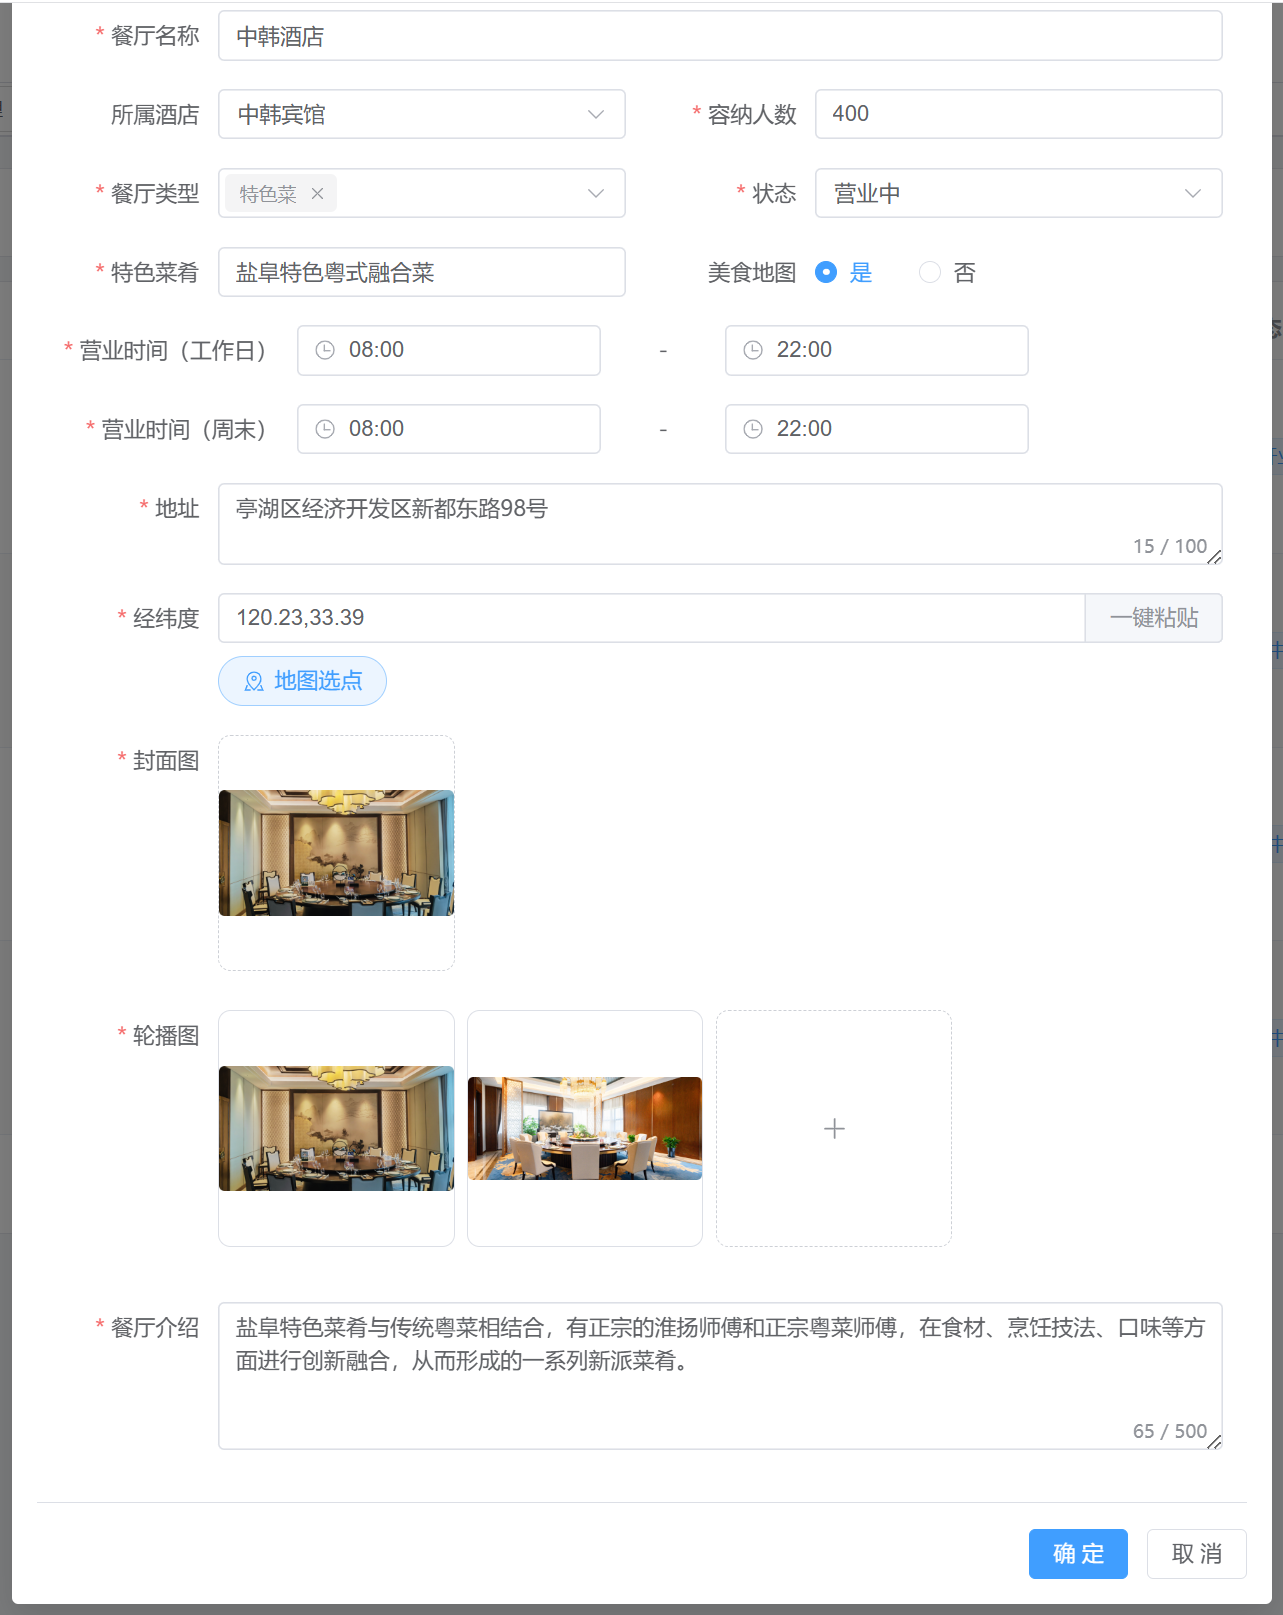The image size is (1283, 1615).
Task: Select the second 轮播图 carousel thumbnail
Action: click(585, 1128)
